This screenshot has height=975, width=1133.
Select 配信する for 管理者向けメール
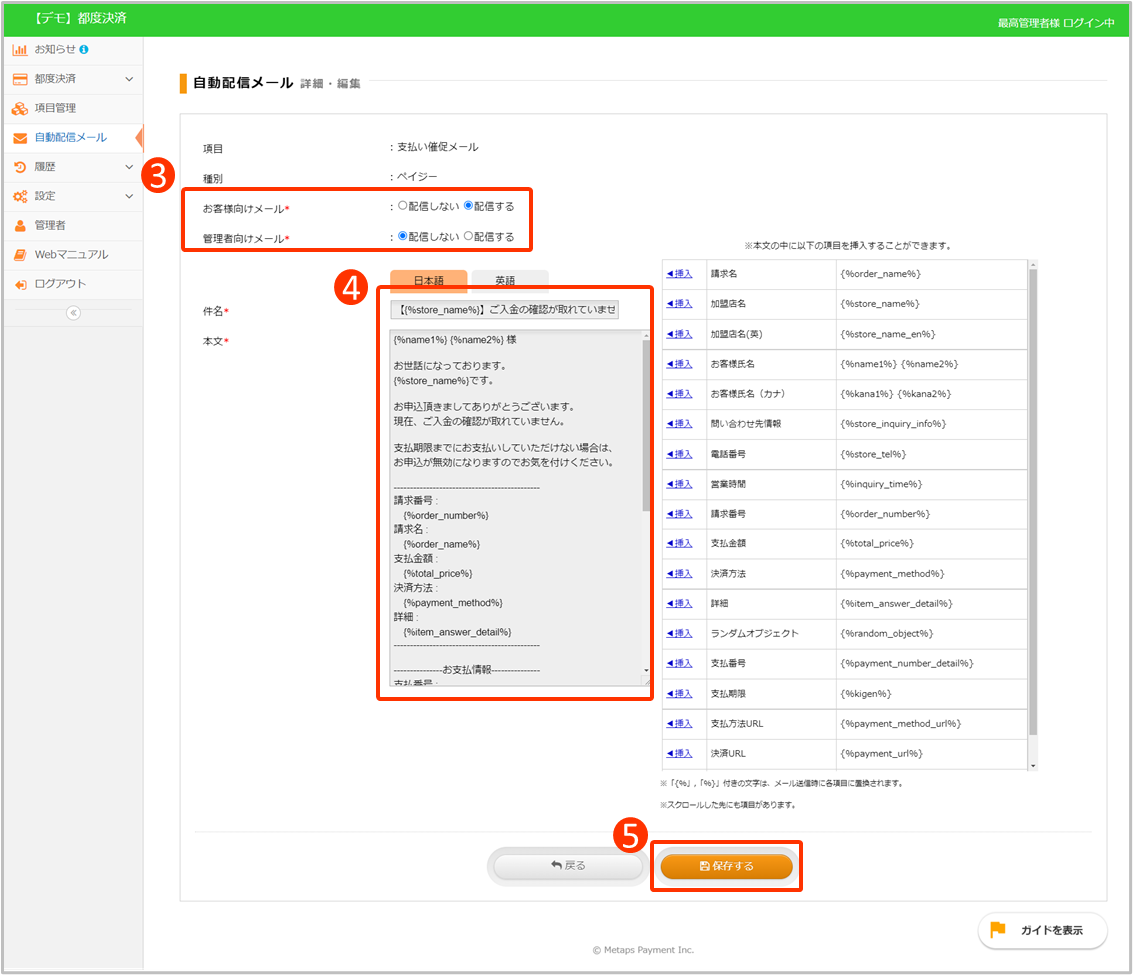tap(469, 237)
